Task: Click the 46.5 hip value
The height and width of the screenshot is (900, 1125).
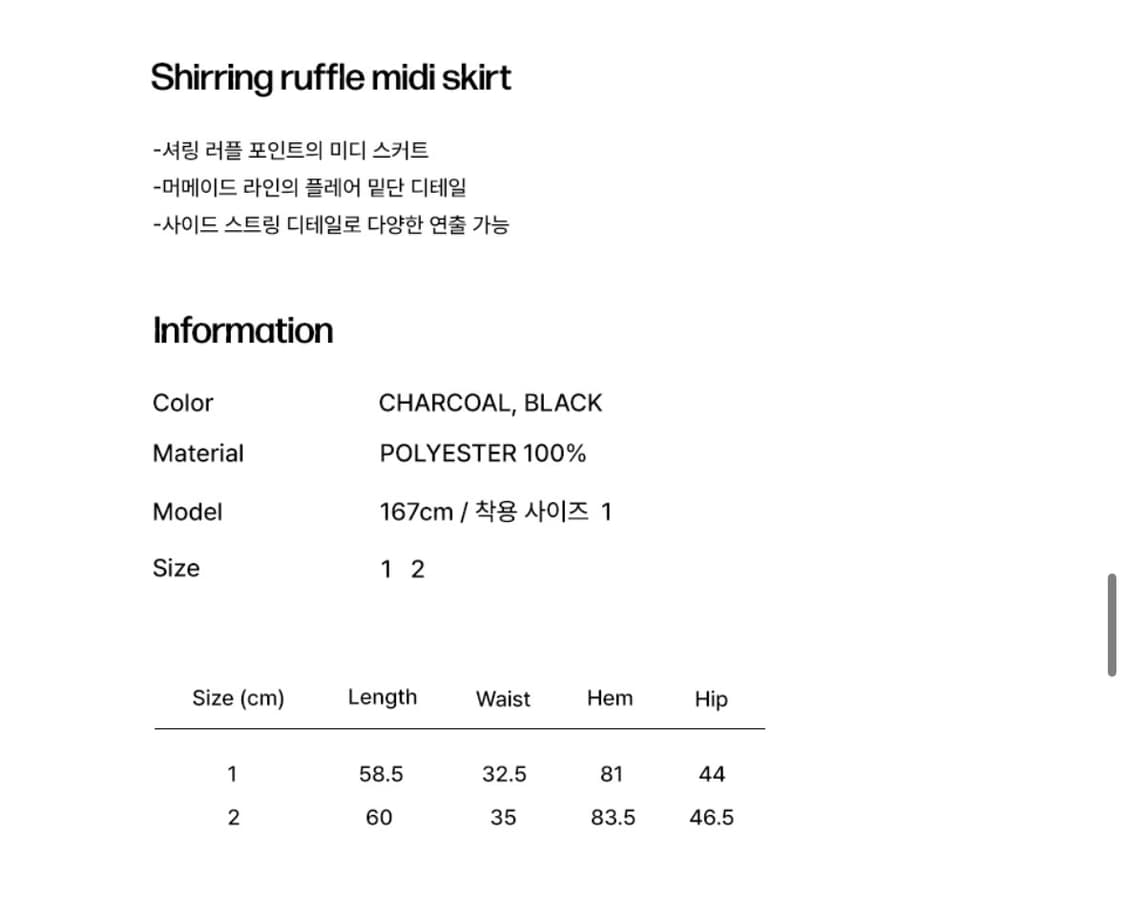Action: [711, 817]
